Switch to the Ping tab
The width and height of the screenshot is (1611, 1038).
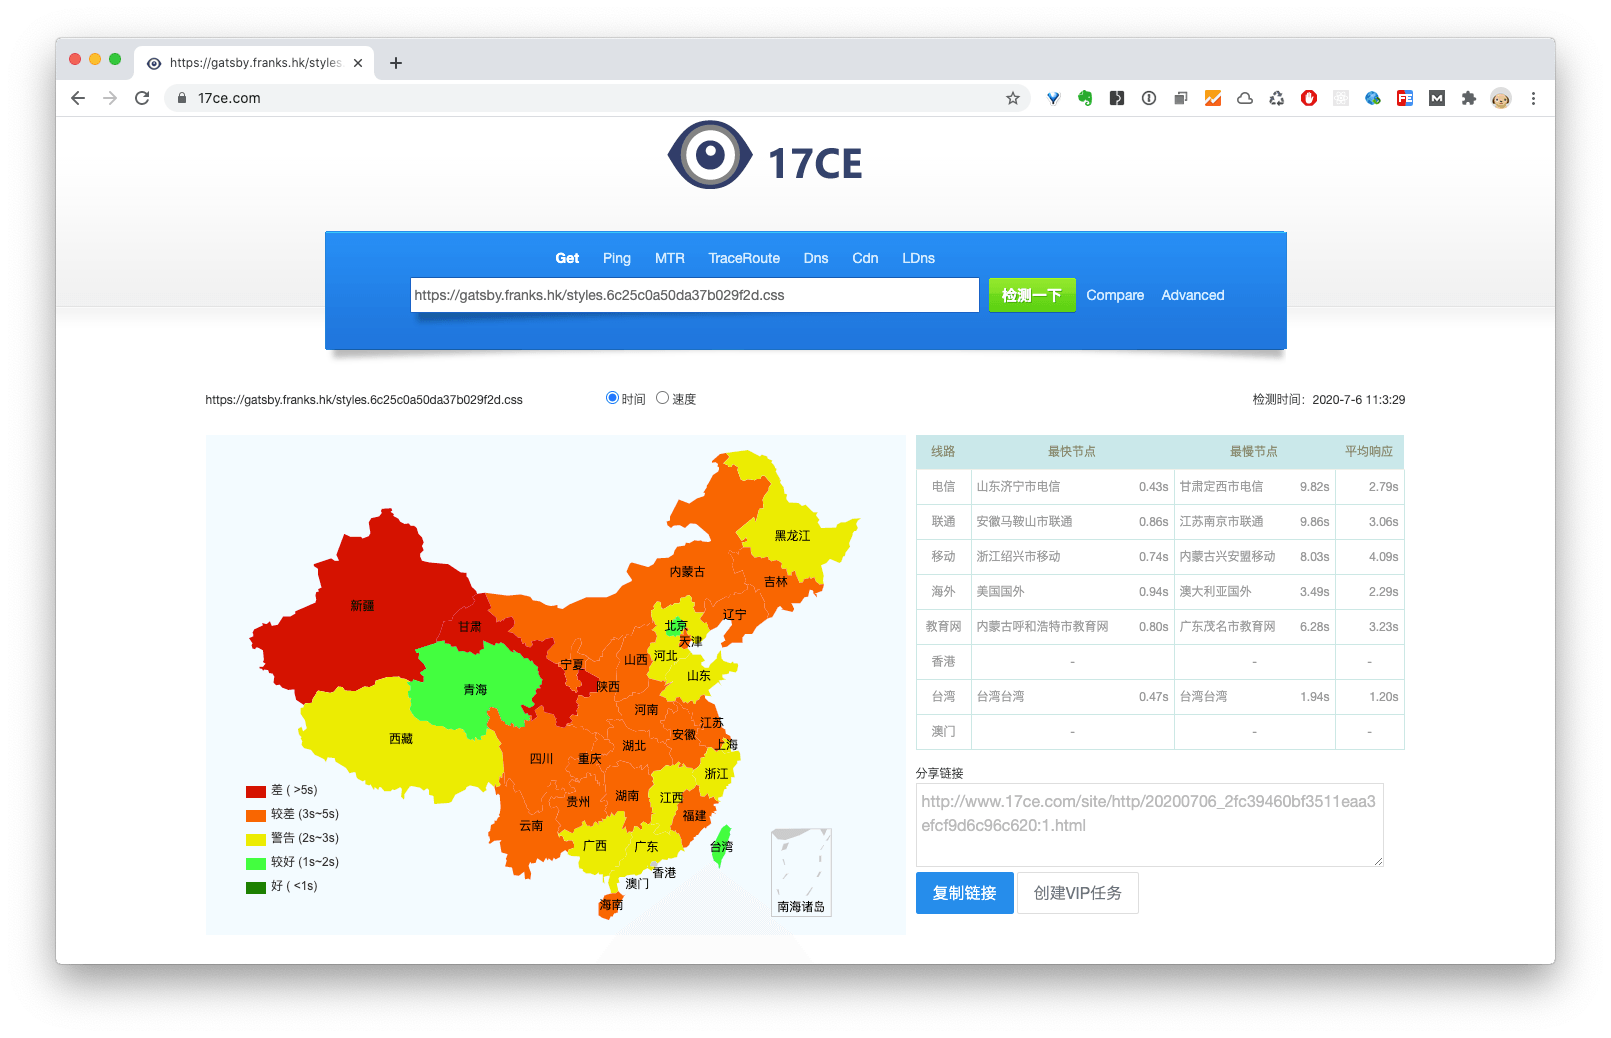click(616, 258)
